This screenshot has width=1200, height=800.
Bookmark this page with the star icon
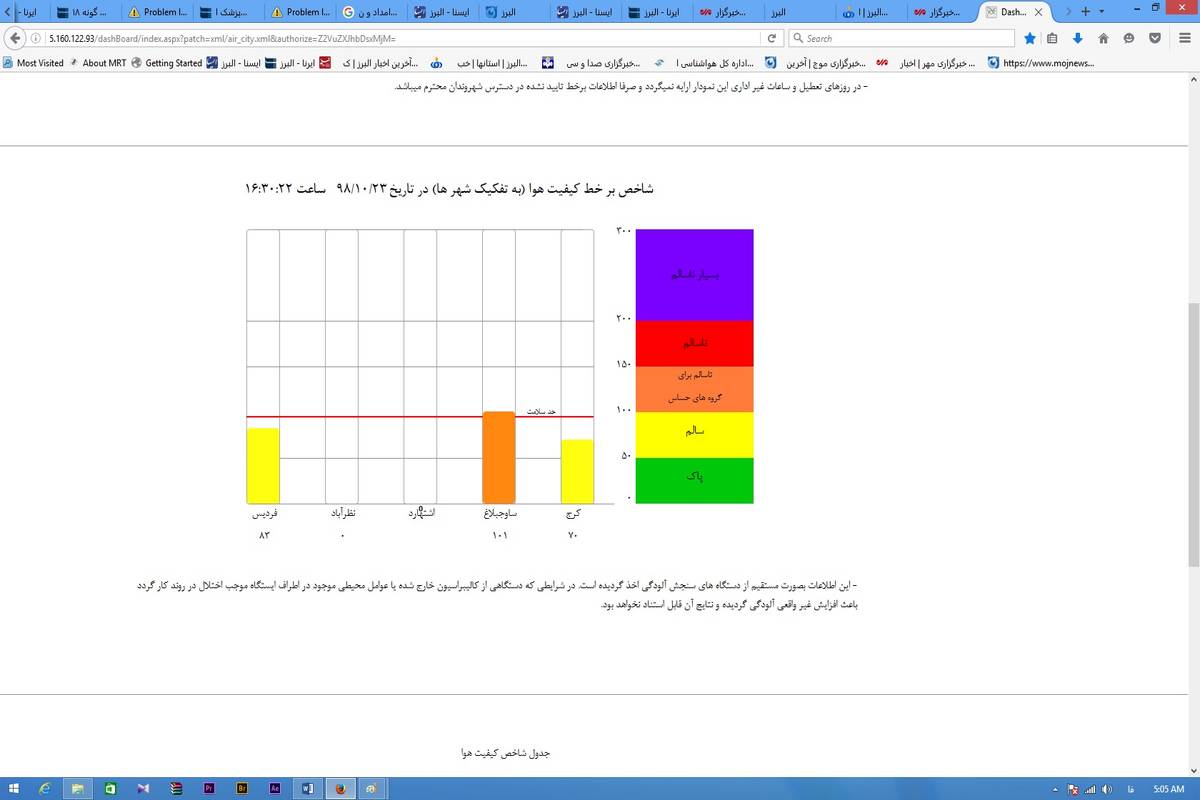point(1030,38)
